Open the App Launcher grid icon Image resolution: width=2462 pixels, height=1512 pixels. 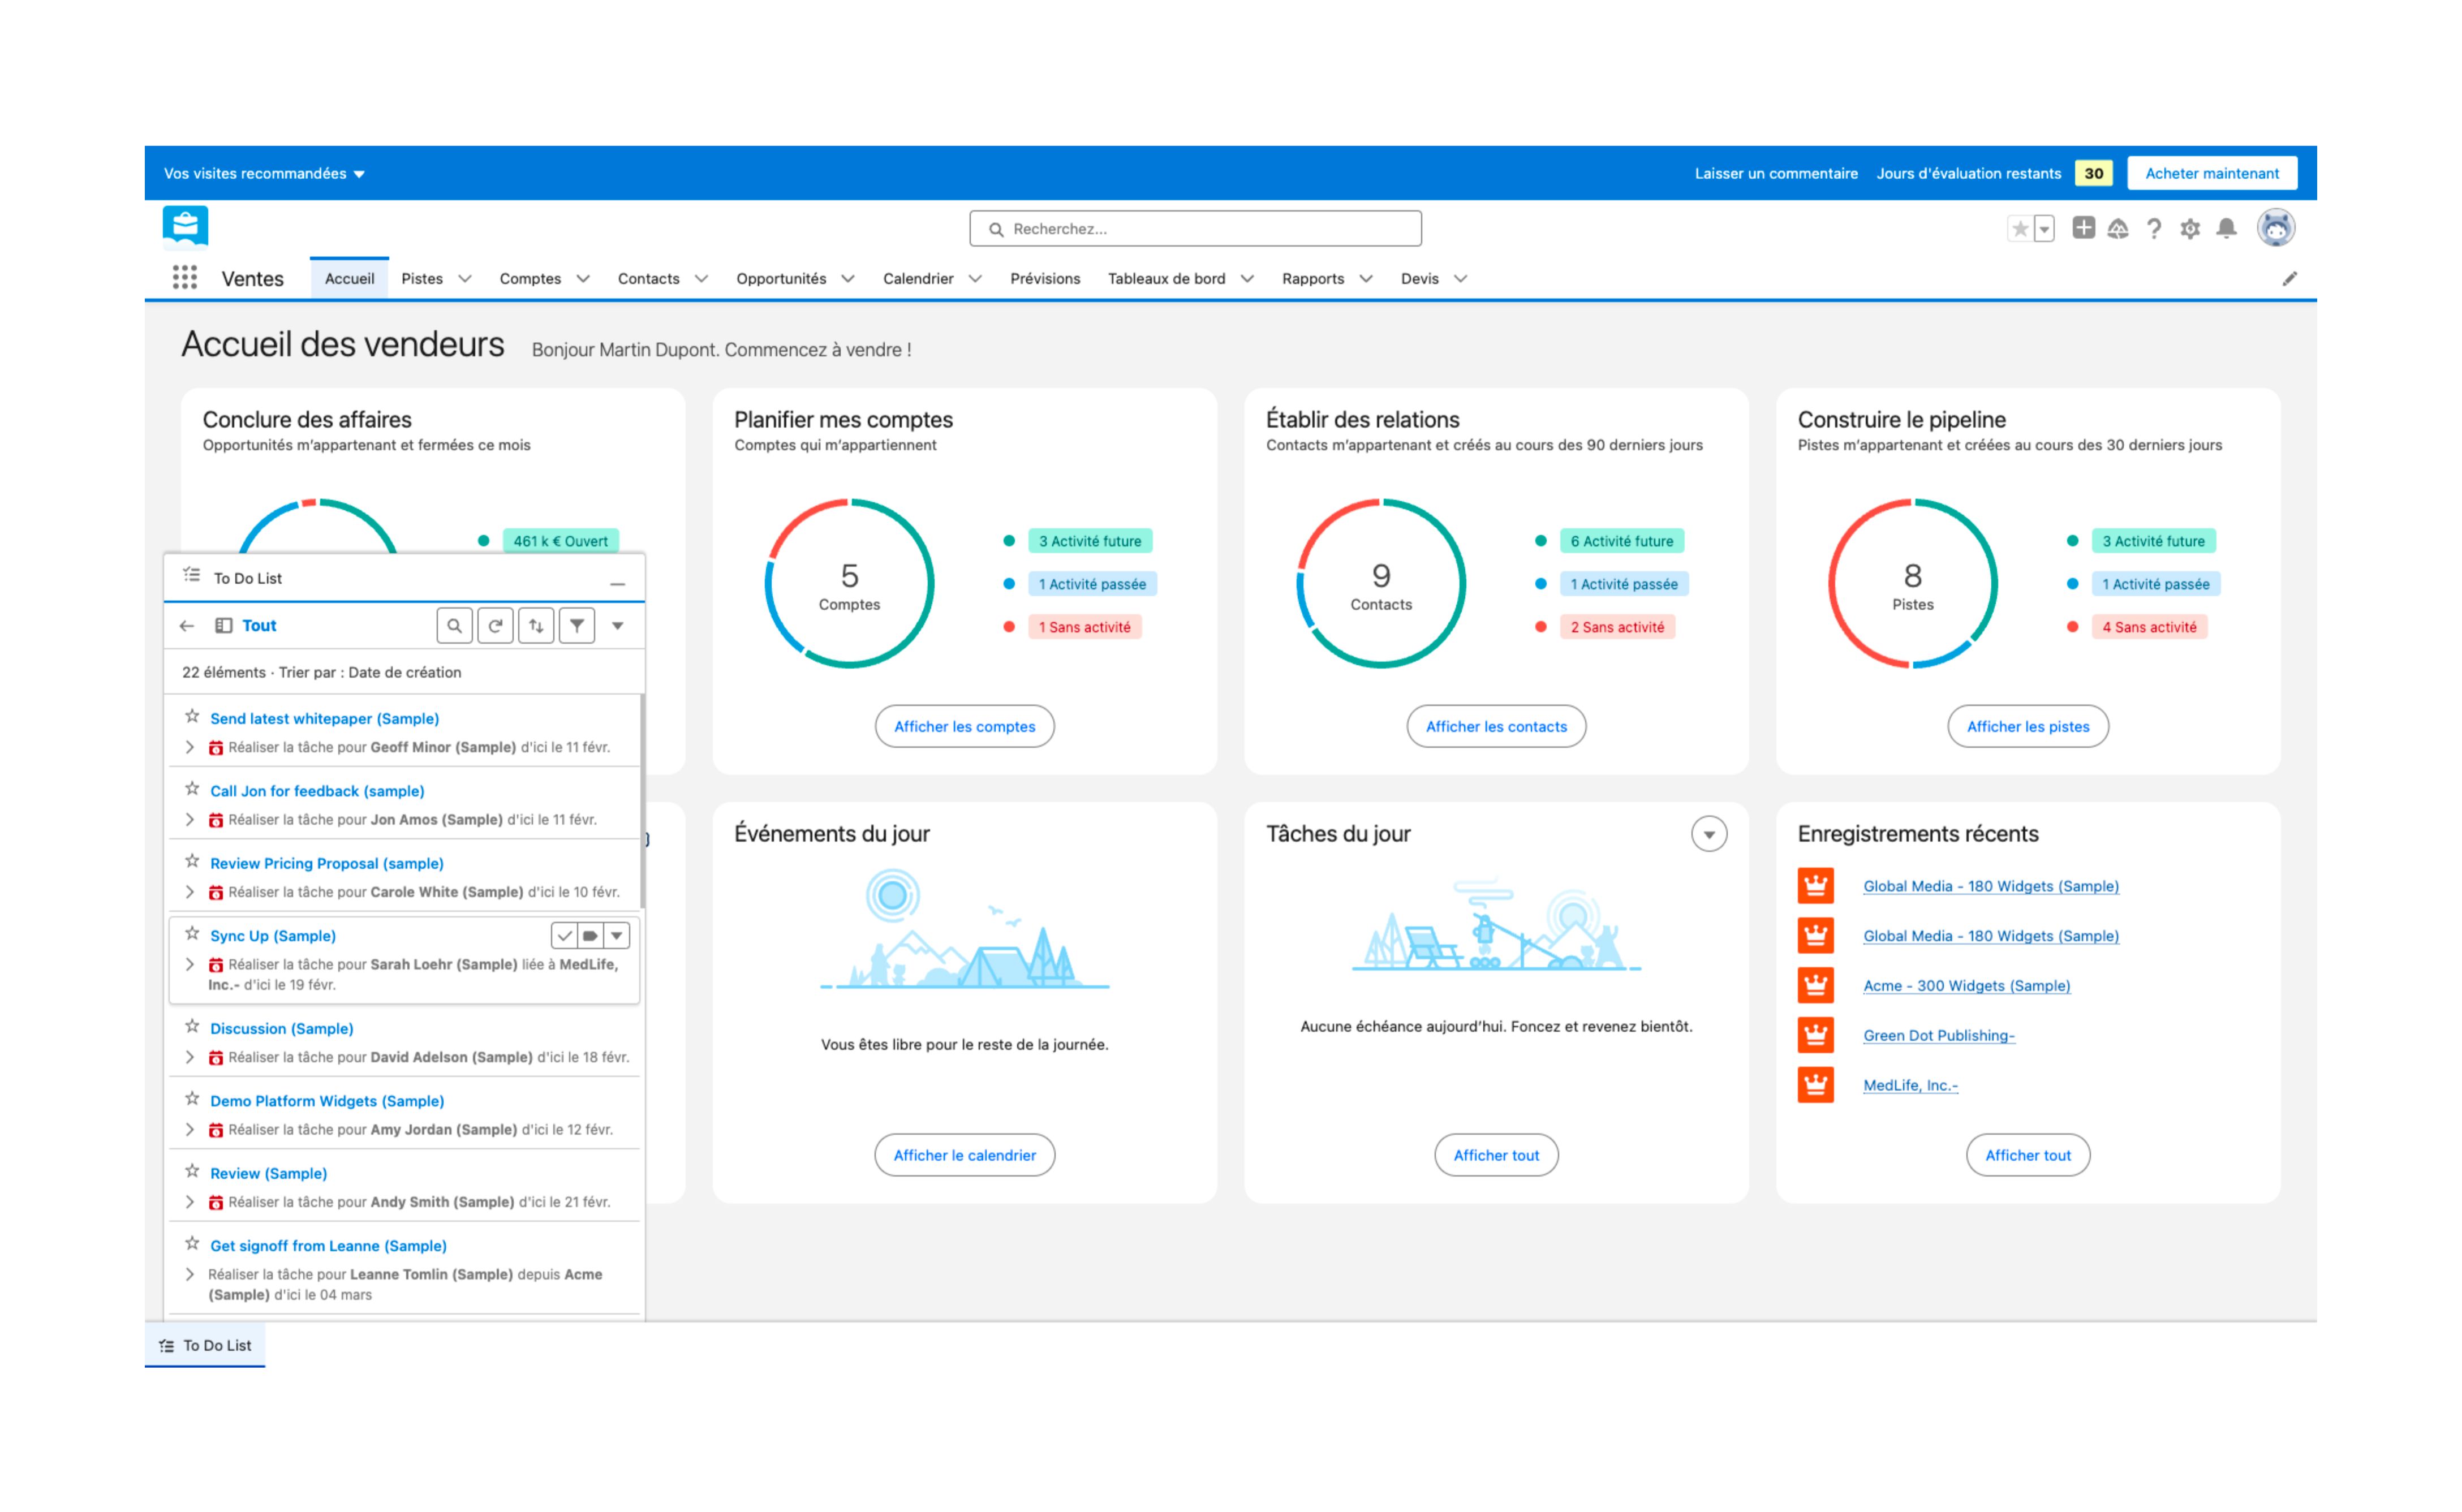click(x=185, y=278)
